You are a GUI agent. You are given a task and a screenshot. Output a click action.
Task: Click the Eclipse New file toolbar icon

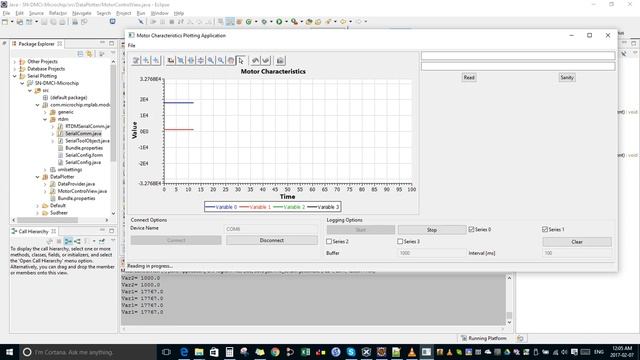tap(5, 22)
